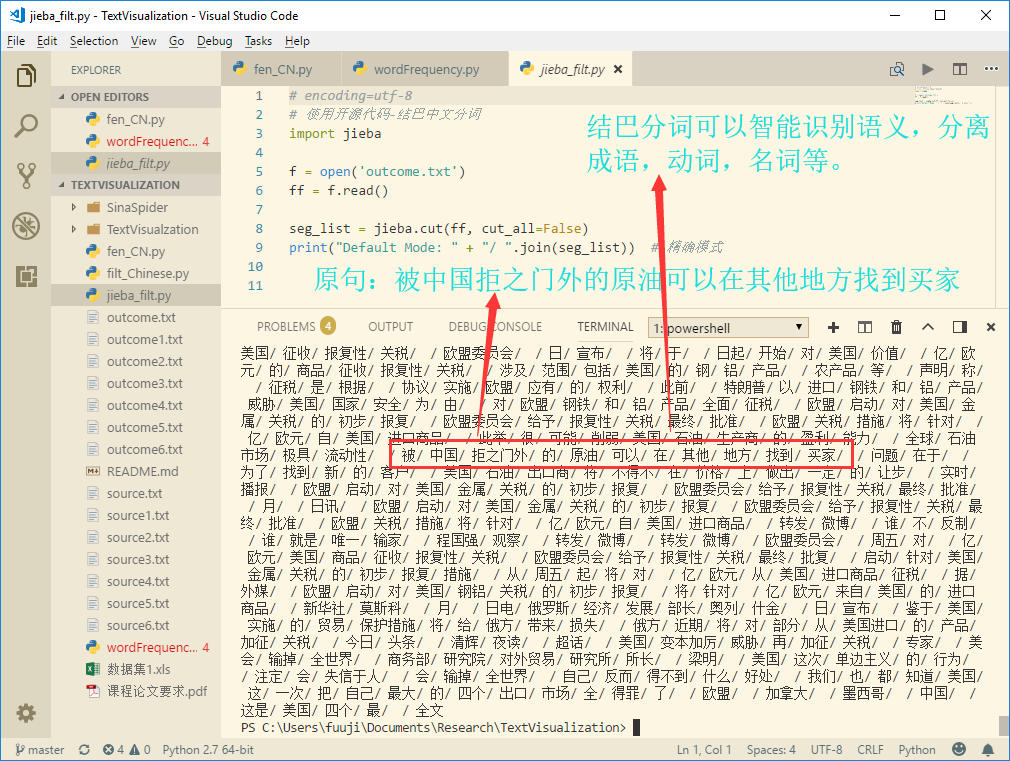The height and width of the screenshot is (761, 1010).
Task: Open the View menu
Action: pyautogui.click(x=144, y=41)
